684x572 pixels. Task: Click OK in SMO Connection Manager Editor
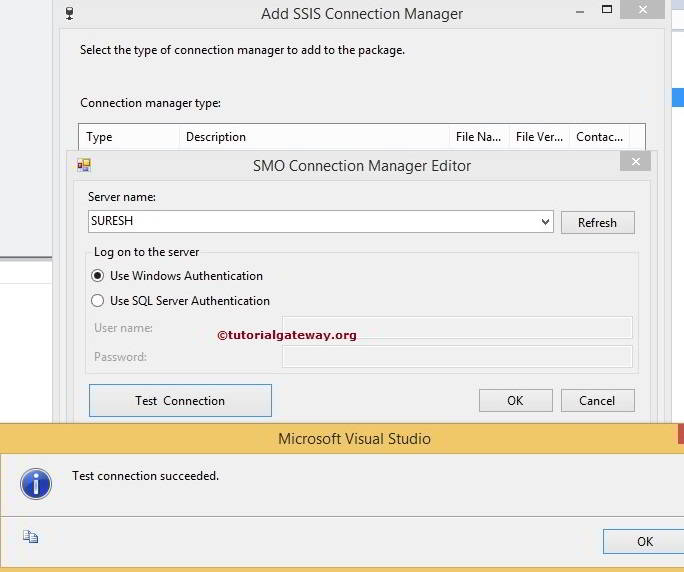pyautogui.click(x=516, y=401)
